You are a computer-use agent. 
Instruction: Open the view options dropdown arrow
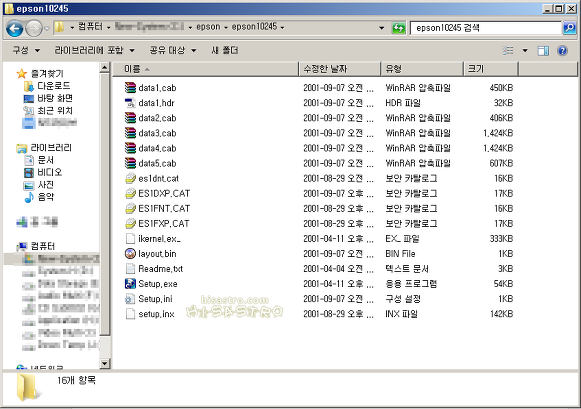[x=525, y=50]
